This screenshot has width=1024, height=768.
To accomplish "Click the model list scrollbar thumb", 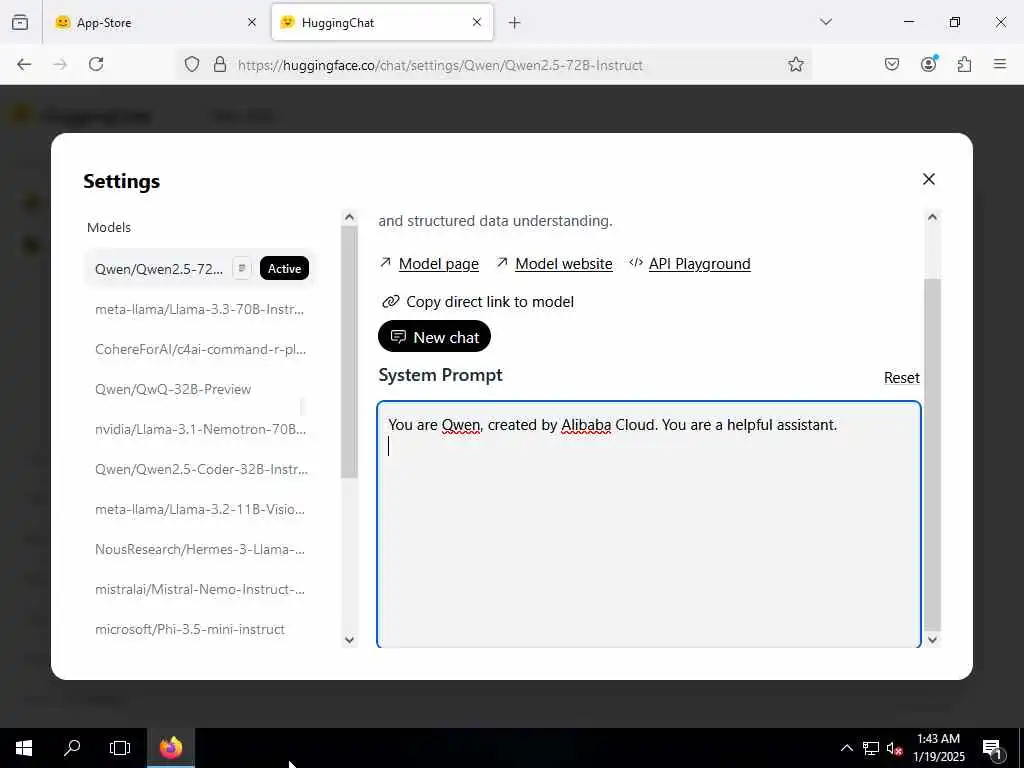I will pos(349,352).
